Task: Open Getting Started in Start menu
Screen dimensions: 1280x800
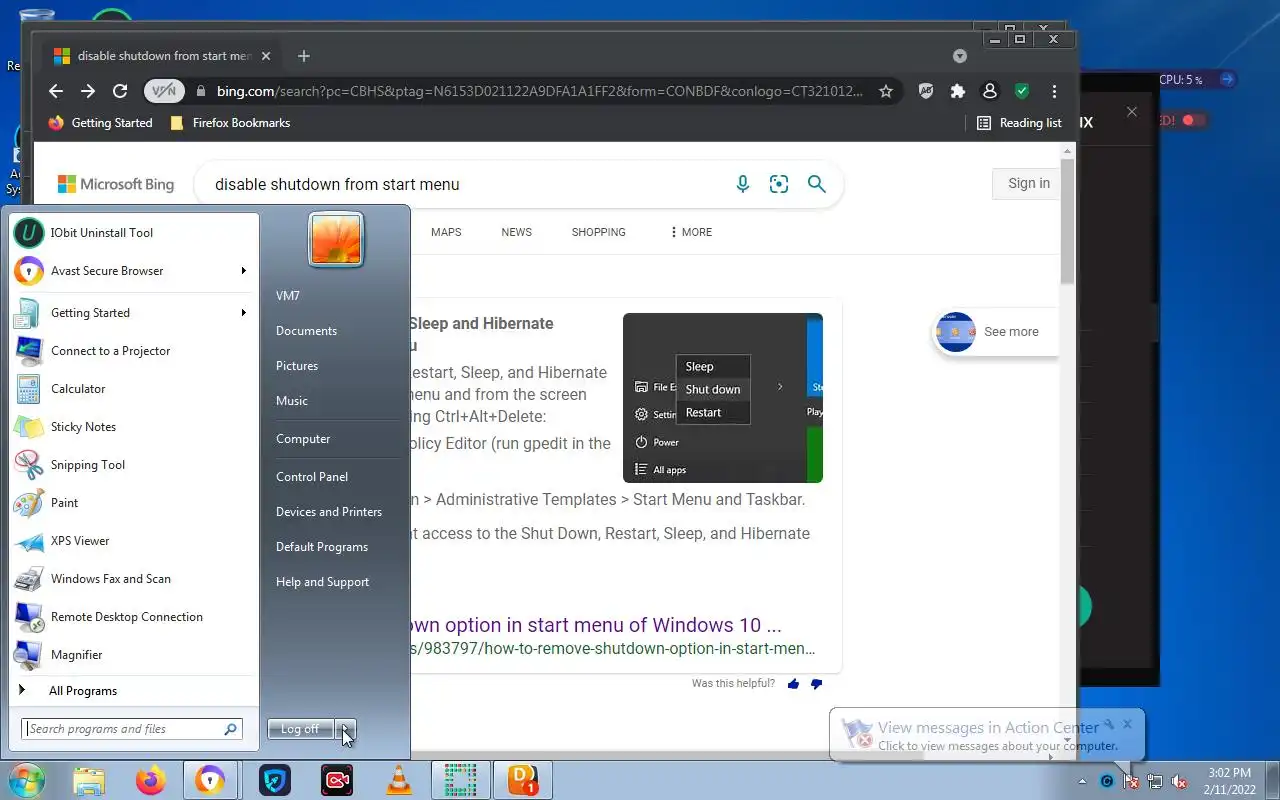Action: pos(133,313)
